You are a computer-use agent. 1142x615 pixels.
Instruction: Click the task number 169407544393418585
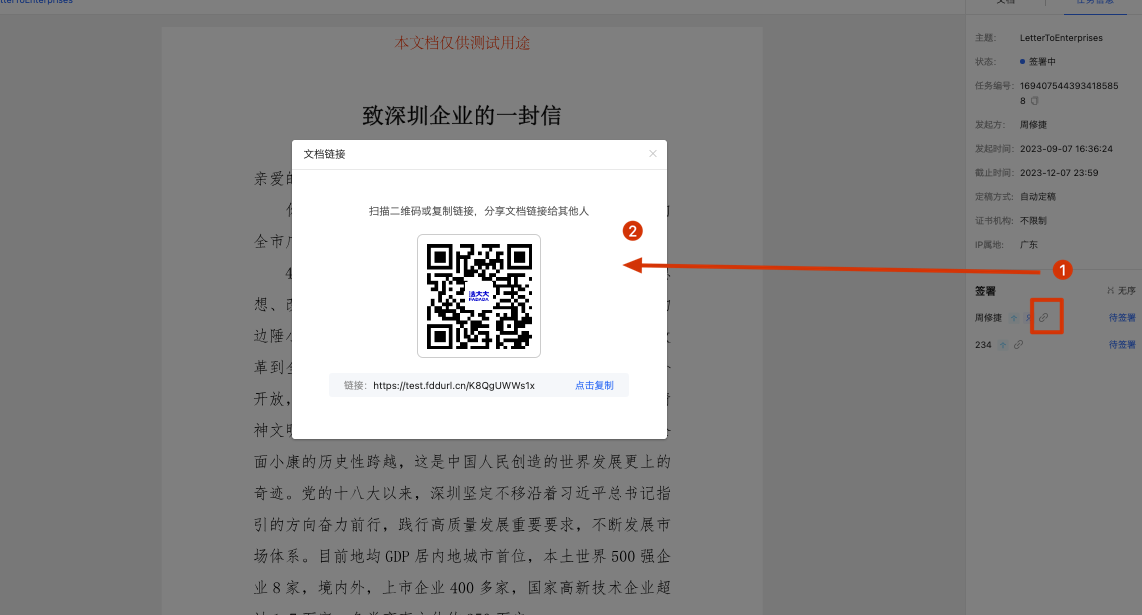pos(1068,86)
